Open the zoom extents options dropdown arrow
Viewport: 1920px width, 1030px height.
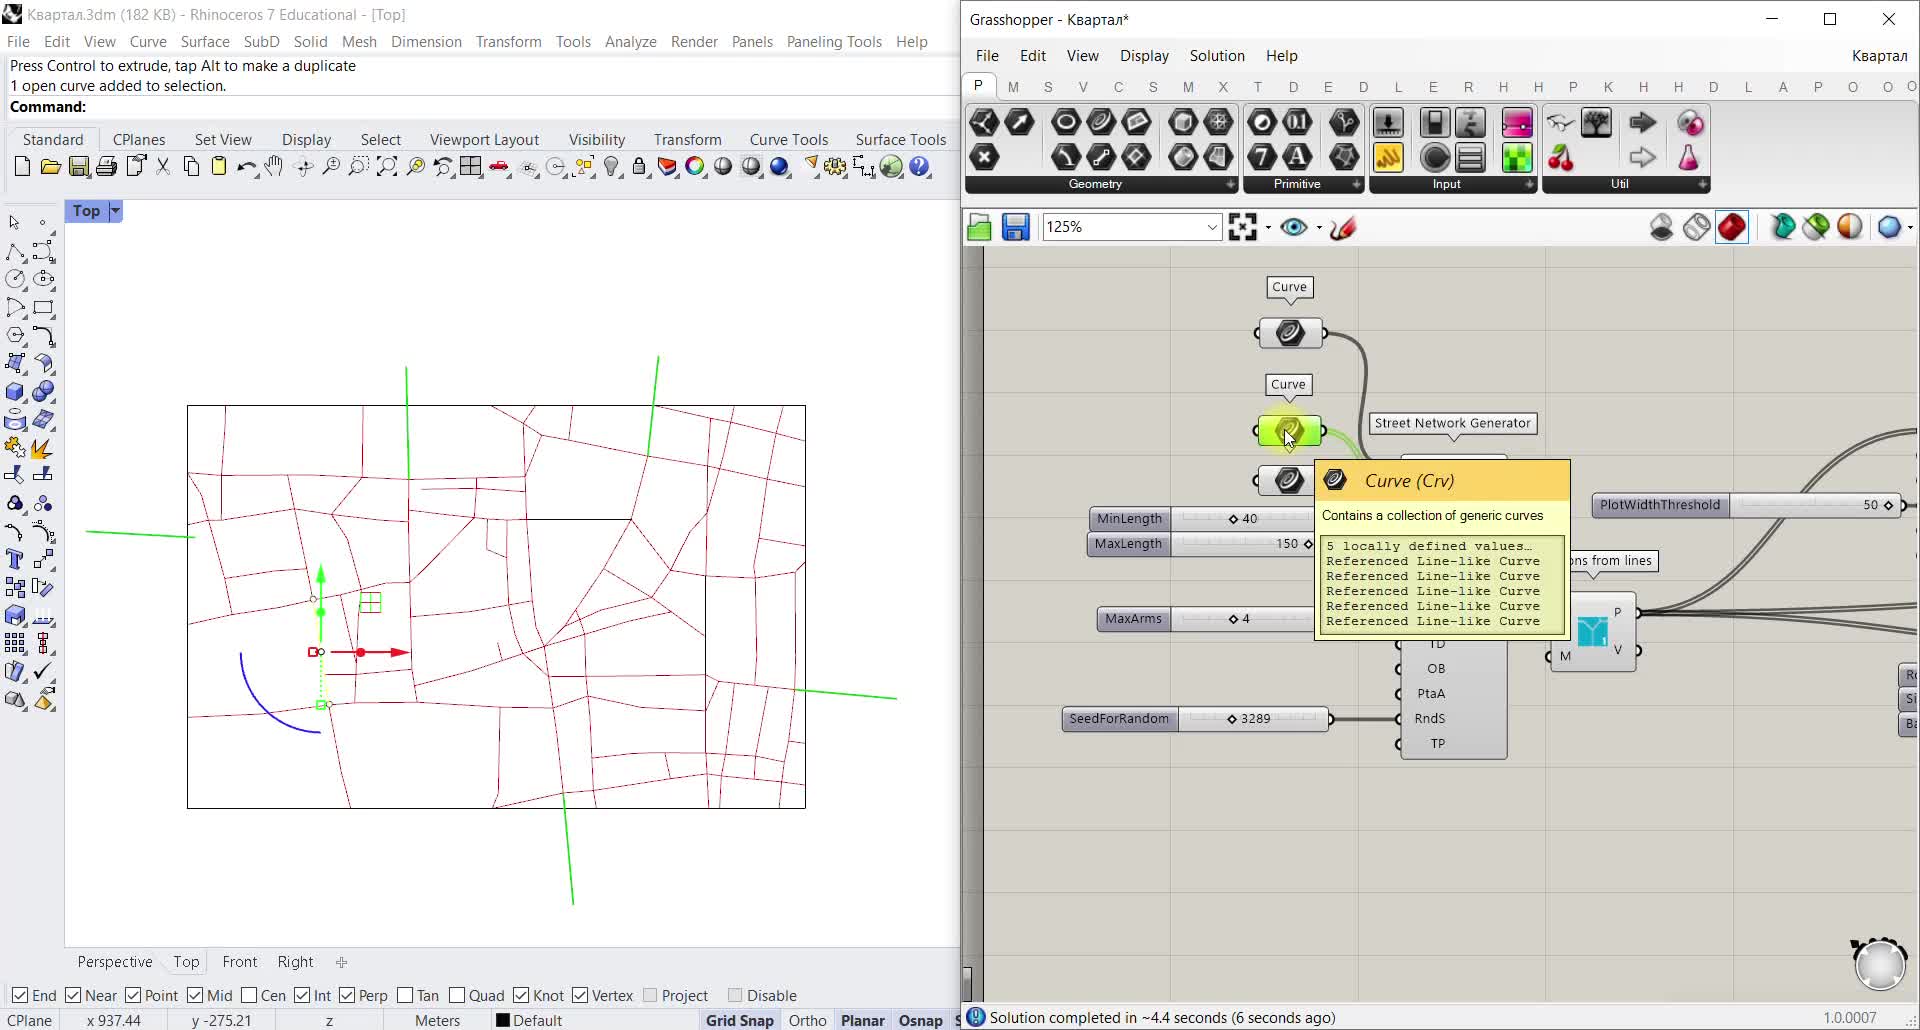pos(1268,228)
